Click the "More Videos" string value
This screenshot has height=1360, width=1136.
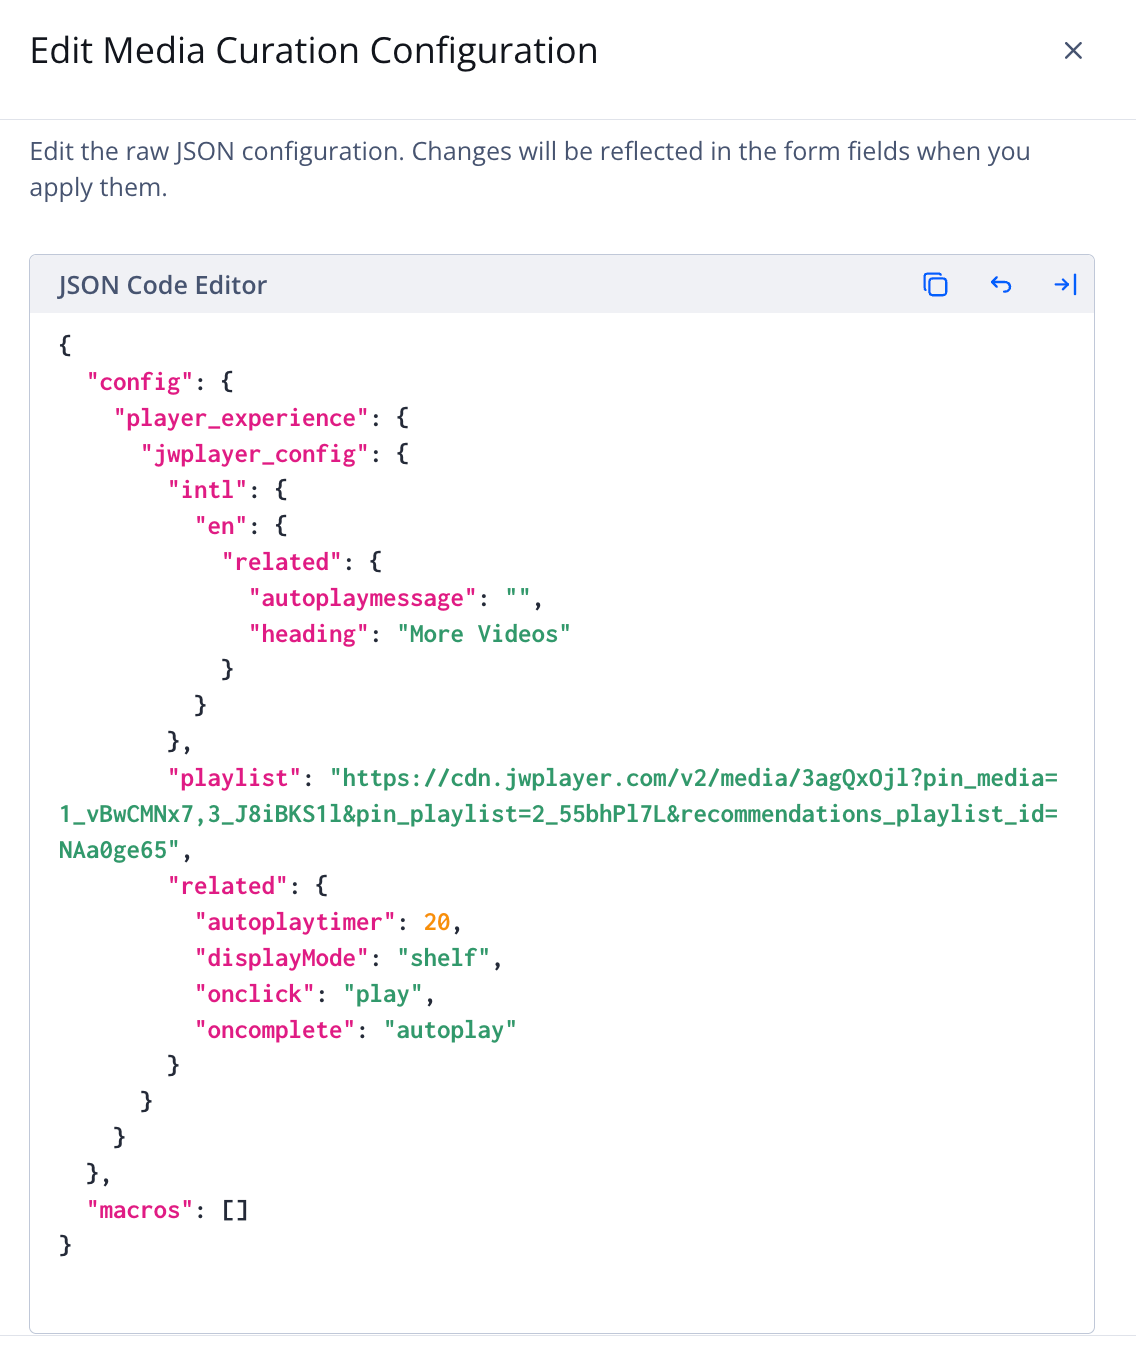click(x=484, y=634)
